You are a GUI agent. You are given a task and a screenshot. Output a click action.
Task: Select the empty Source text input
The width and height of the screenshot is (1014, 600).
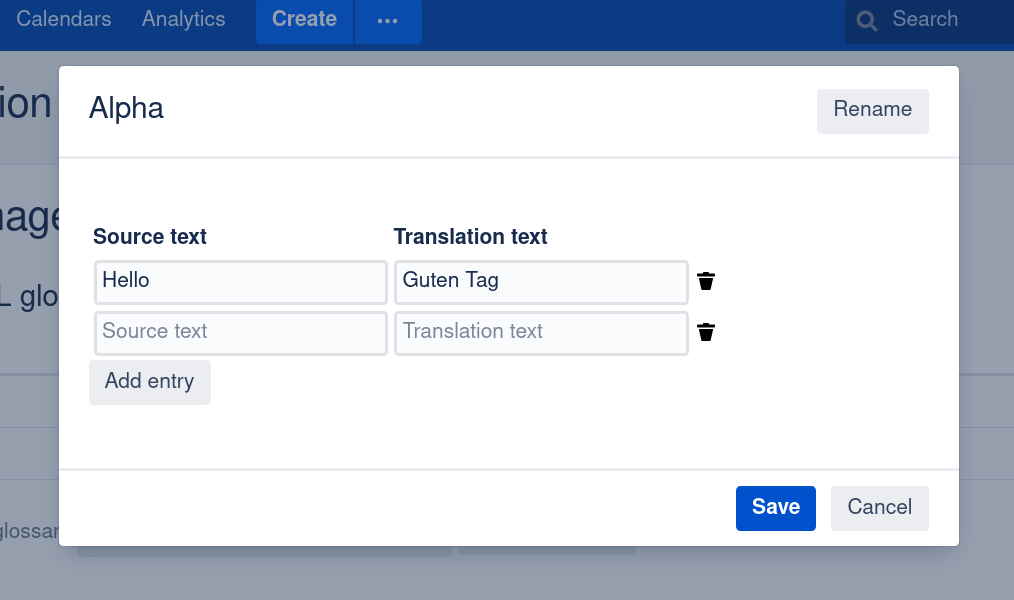(x=240, y=333)
